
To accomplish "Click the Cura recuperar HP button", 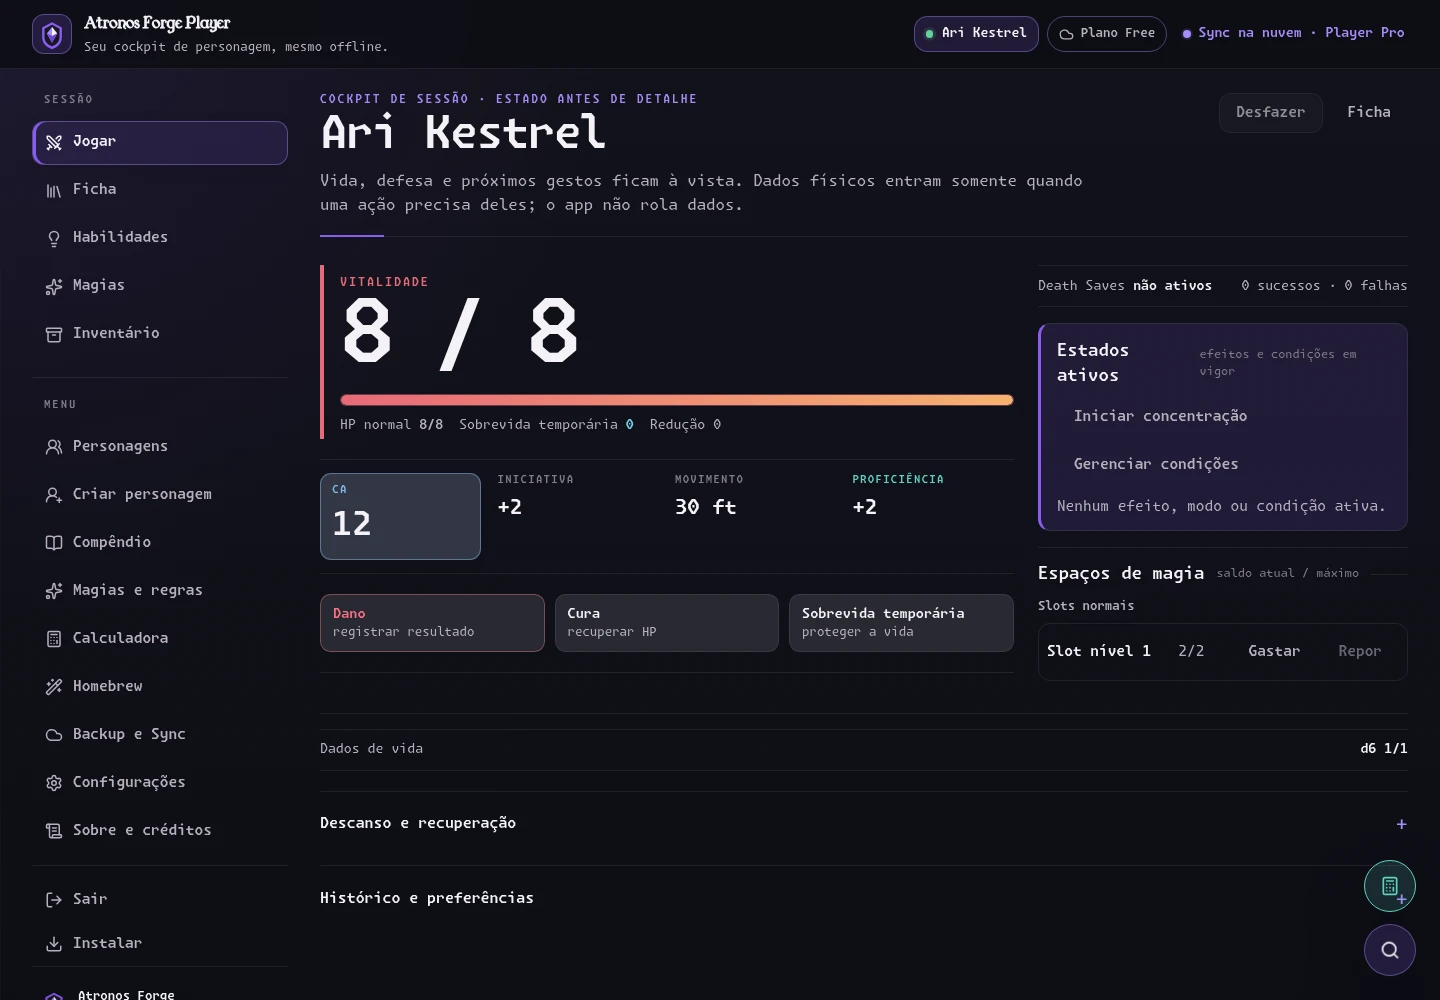I will tap(667, 623).
